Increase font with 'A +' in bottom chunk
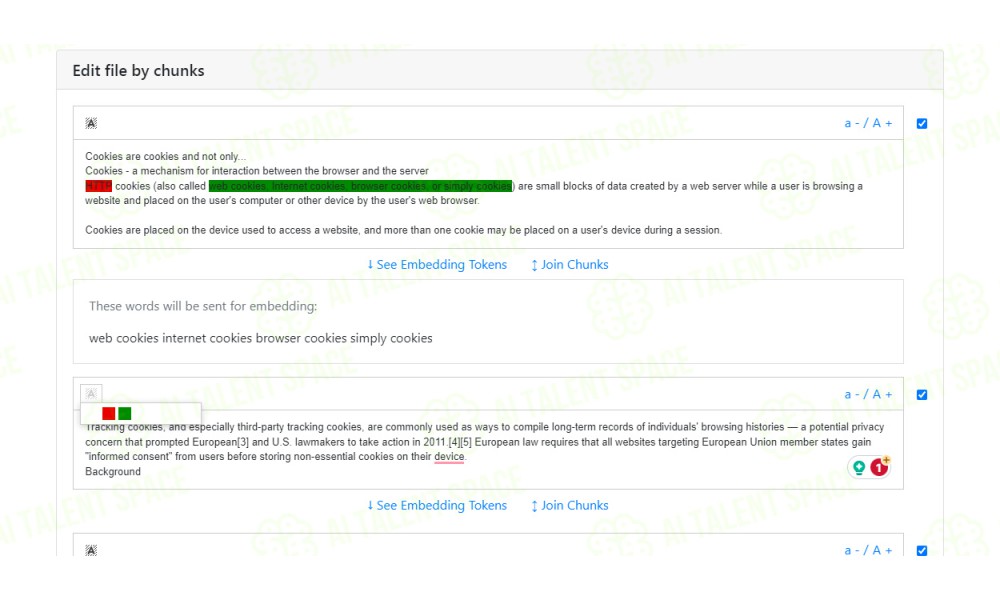Image resolution: width=1000 pixels, height=600 pixels. point(882,550)
